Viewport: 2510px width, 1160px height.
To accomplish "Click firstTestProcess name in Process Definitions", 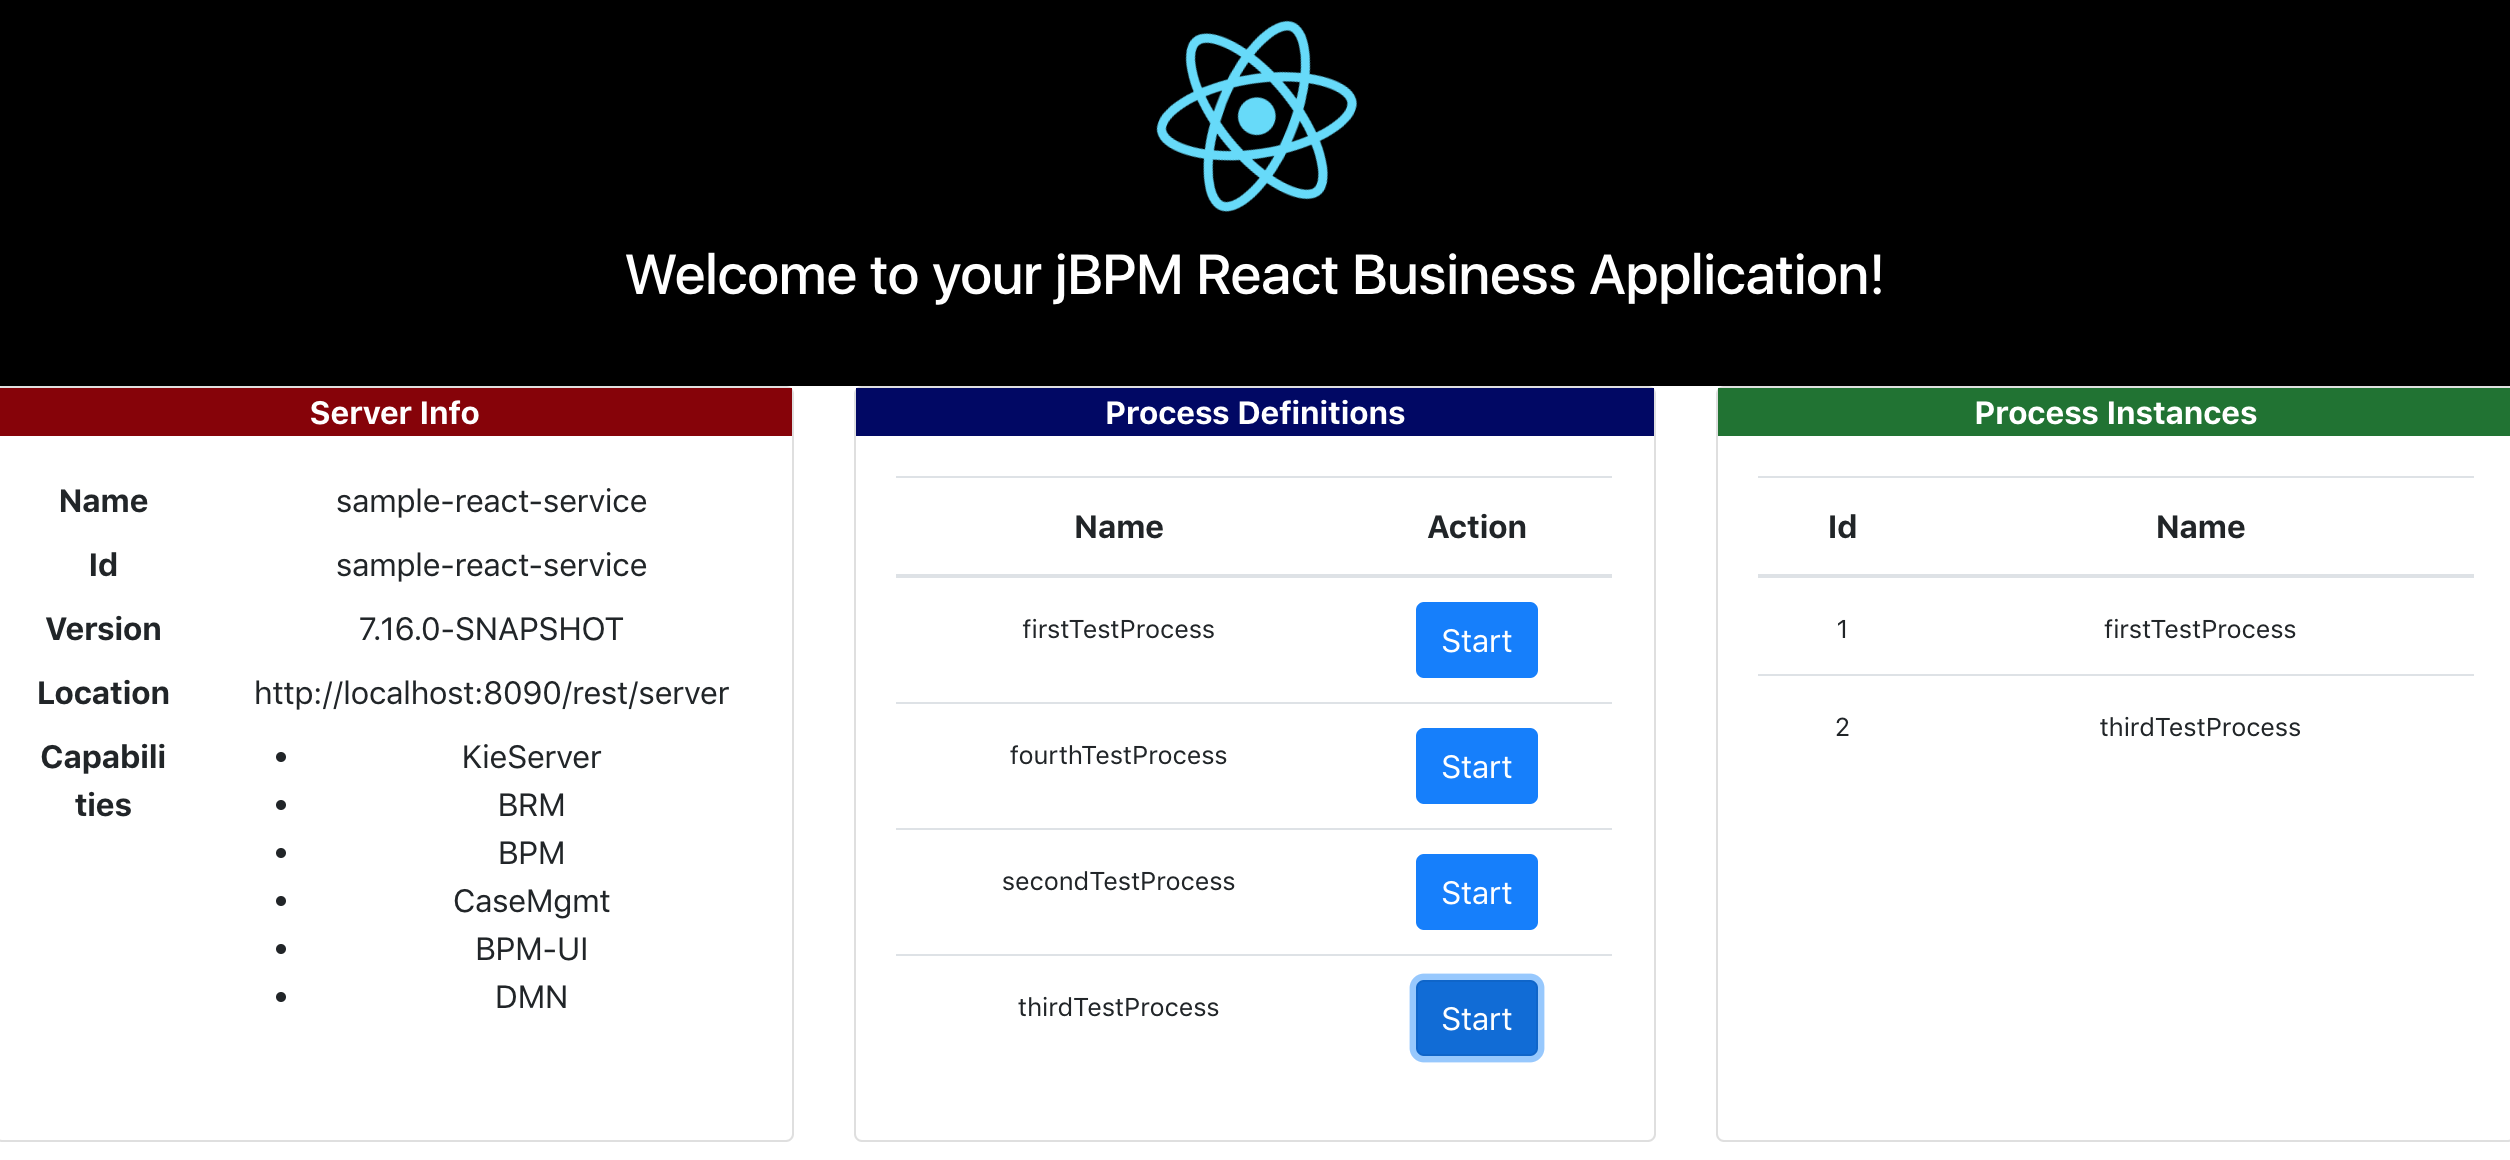I will click(1118, 629).
